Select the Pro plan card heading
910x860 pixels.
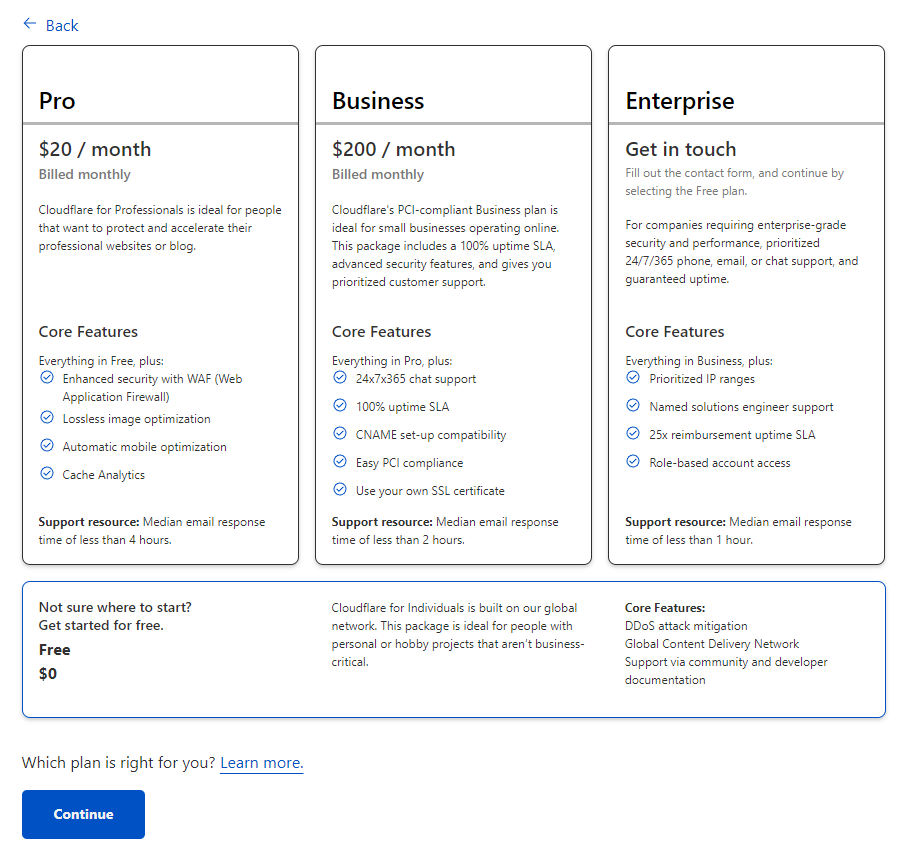57,101
